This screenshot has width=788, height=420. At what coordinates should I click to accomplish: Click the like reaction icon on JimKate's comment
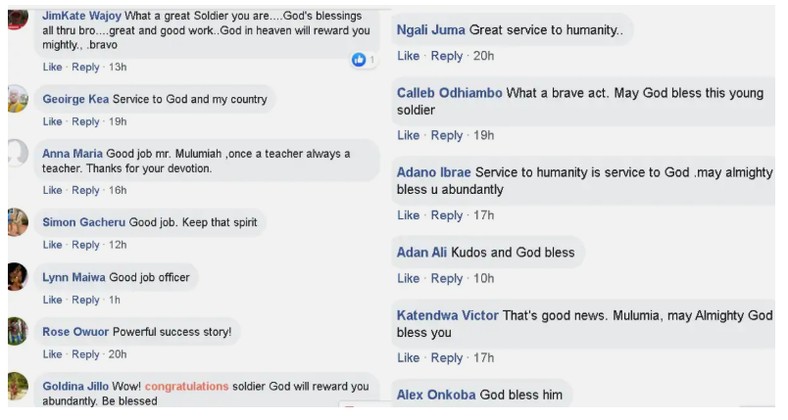point(358,61)
